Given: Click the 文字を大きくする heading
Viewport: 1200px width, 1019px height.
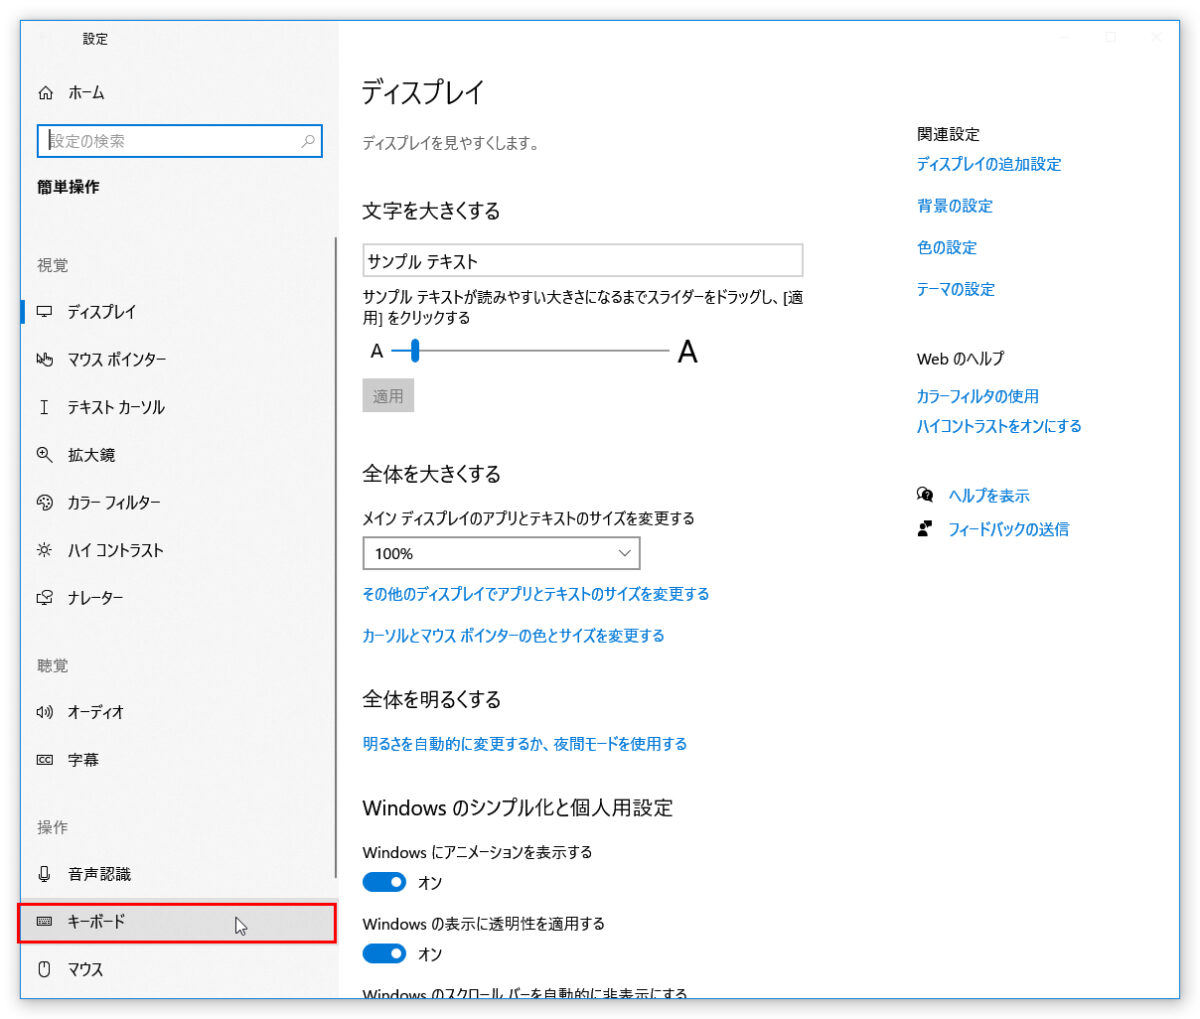Looking at the screenshot, I should [431, 211].
